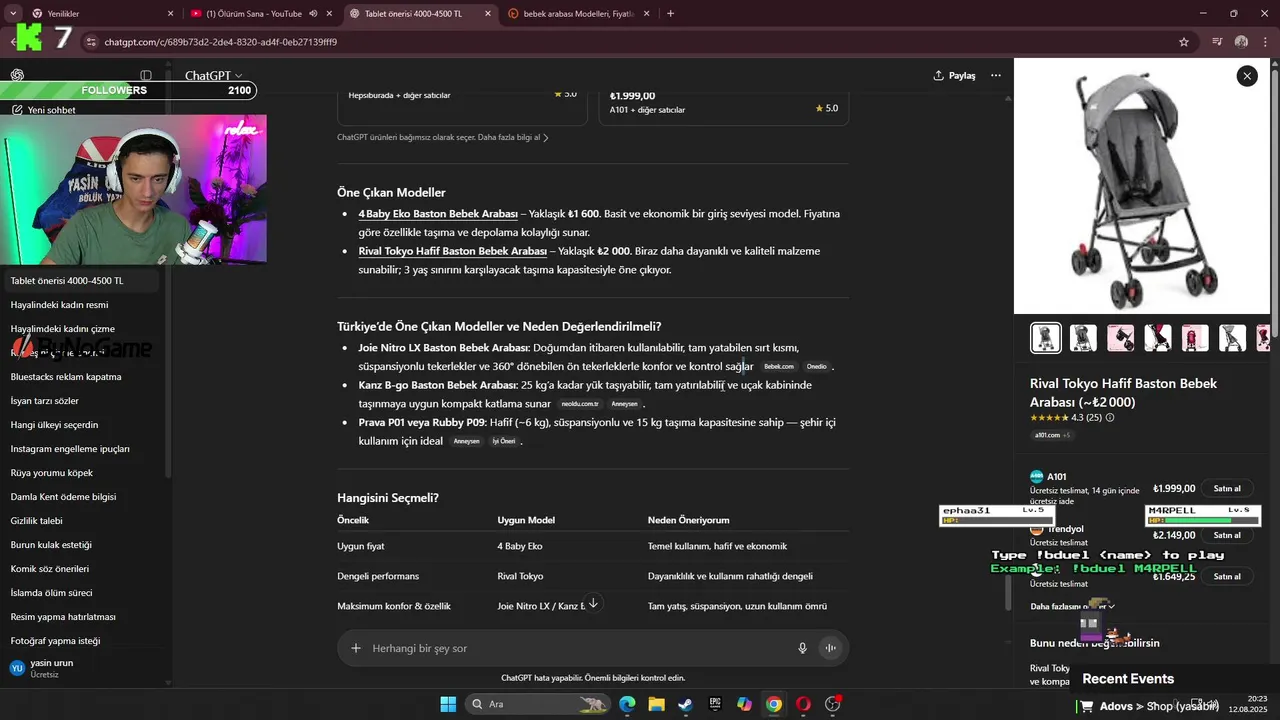
Task: Open Steam from the taskbar
Action: [x=685, y=704]
